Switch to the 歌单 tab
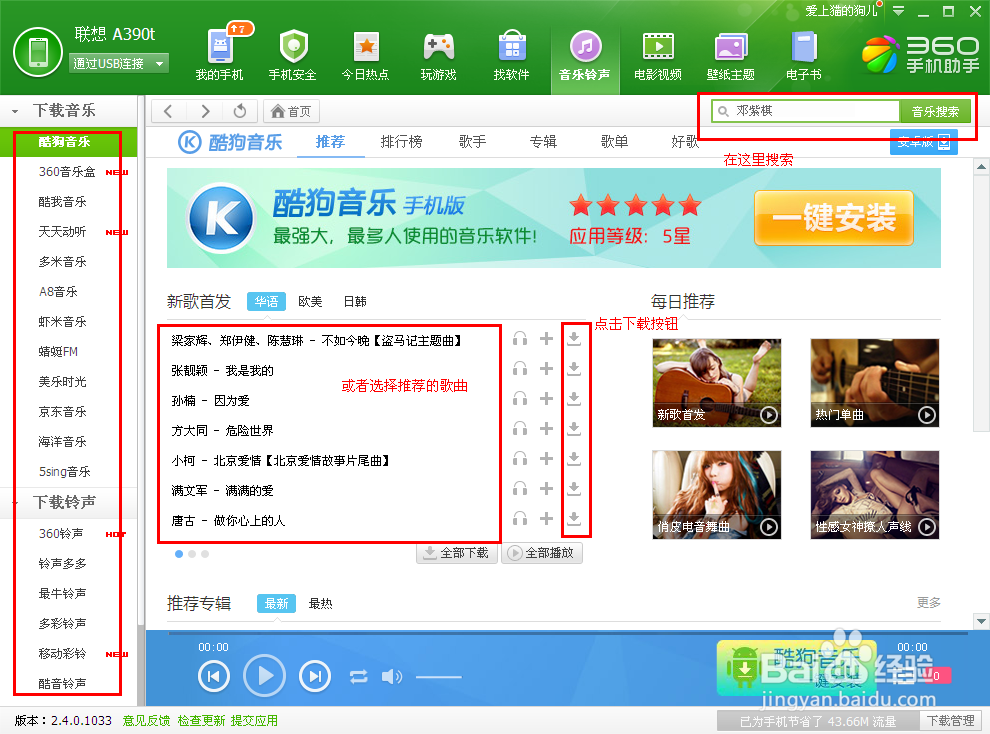This screenshot has width=990, height=734. (614, 142)
